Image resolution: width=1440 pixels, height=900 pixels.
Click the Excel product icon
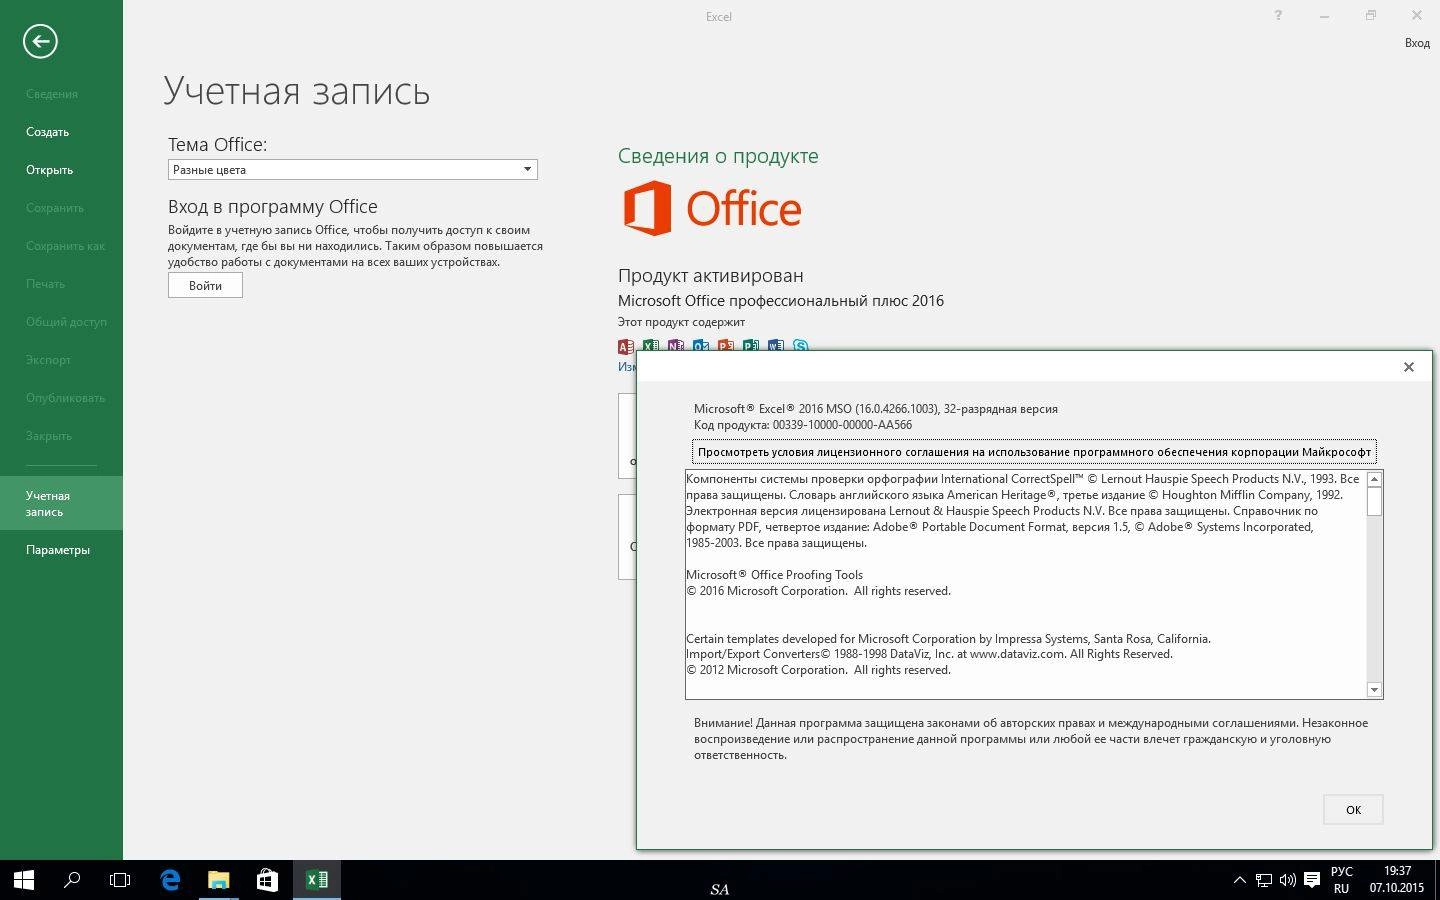pos(651,345)
